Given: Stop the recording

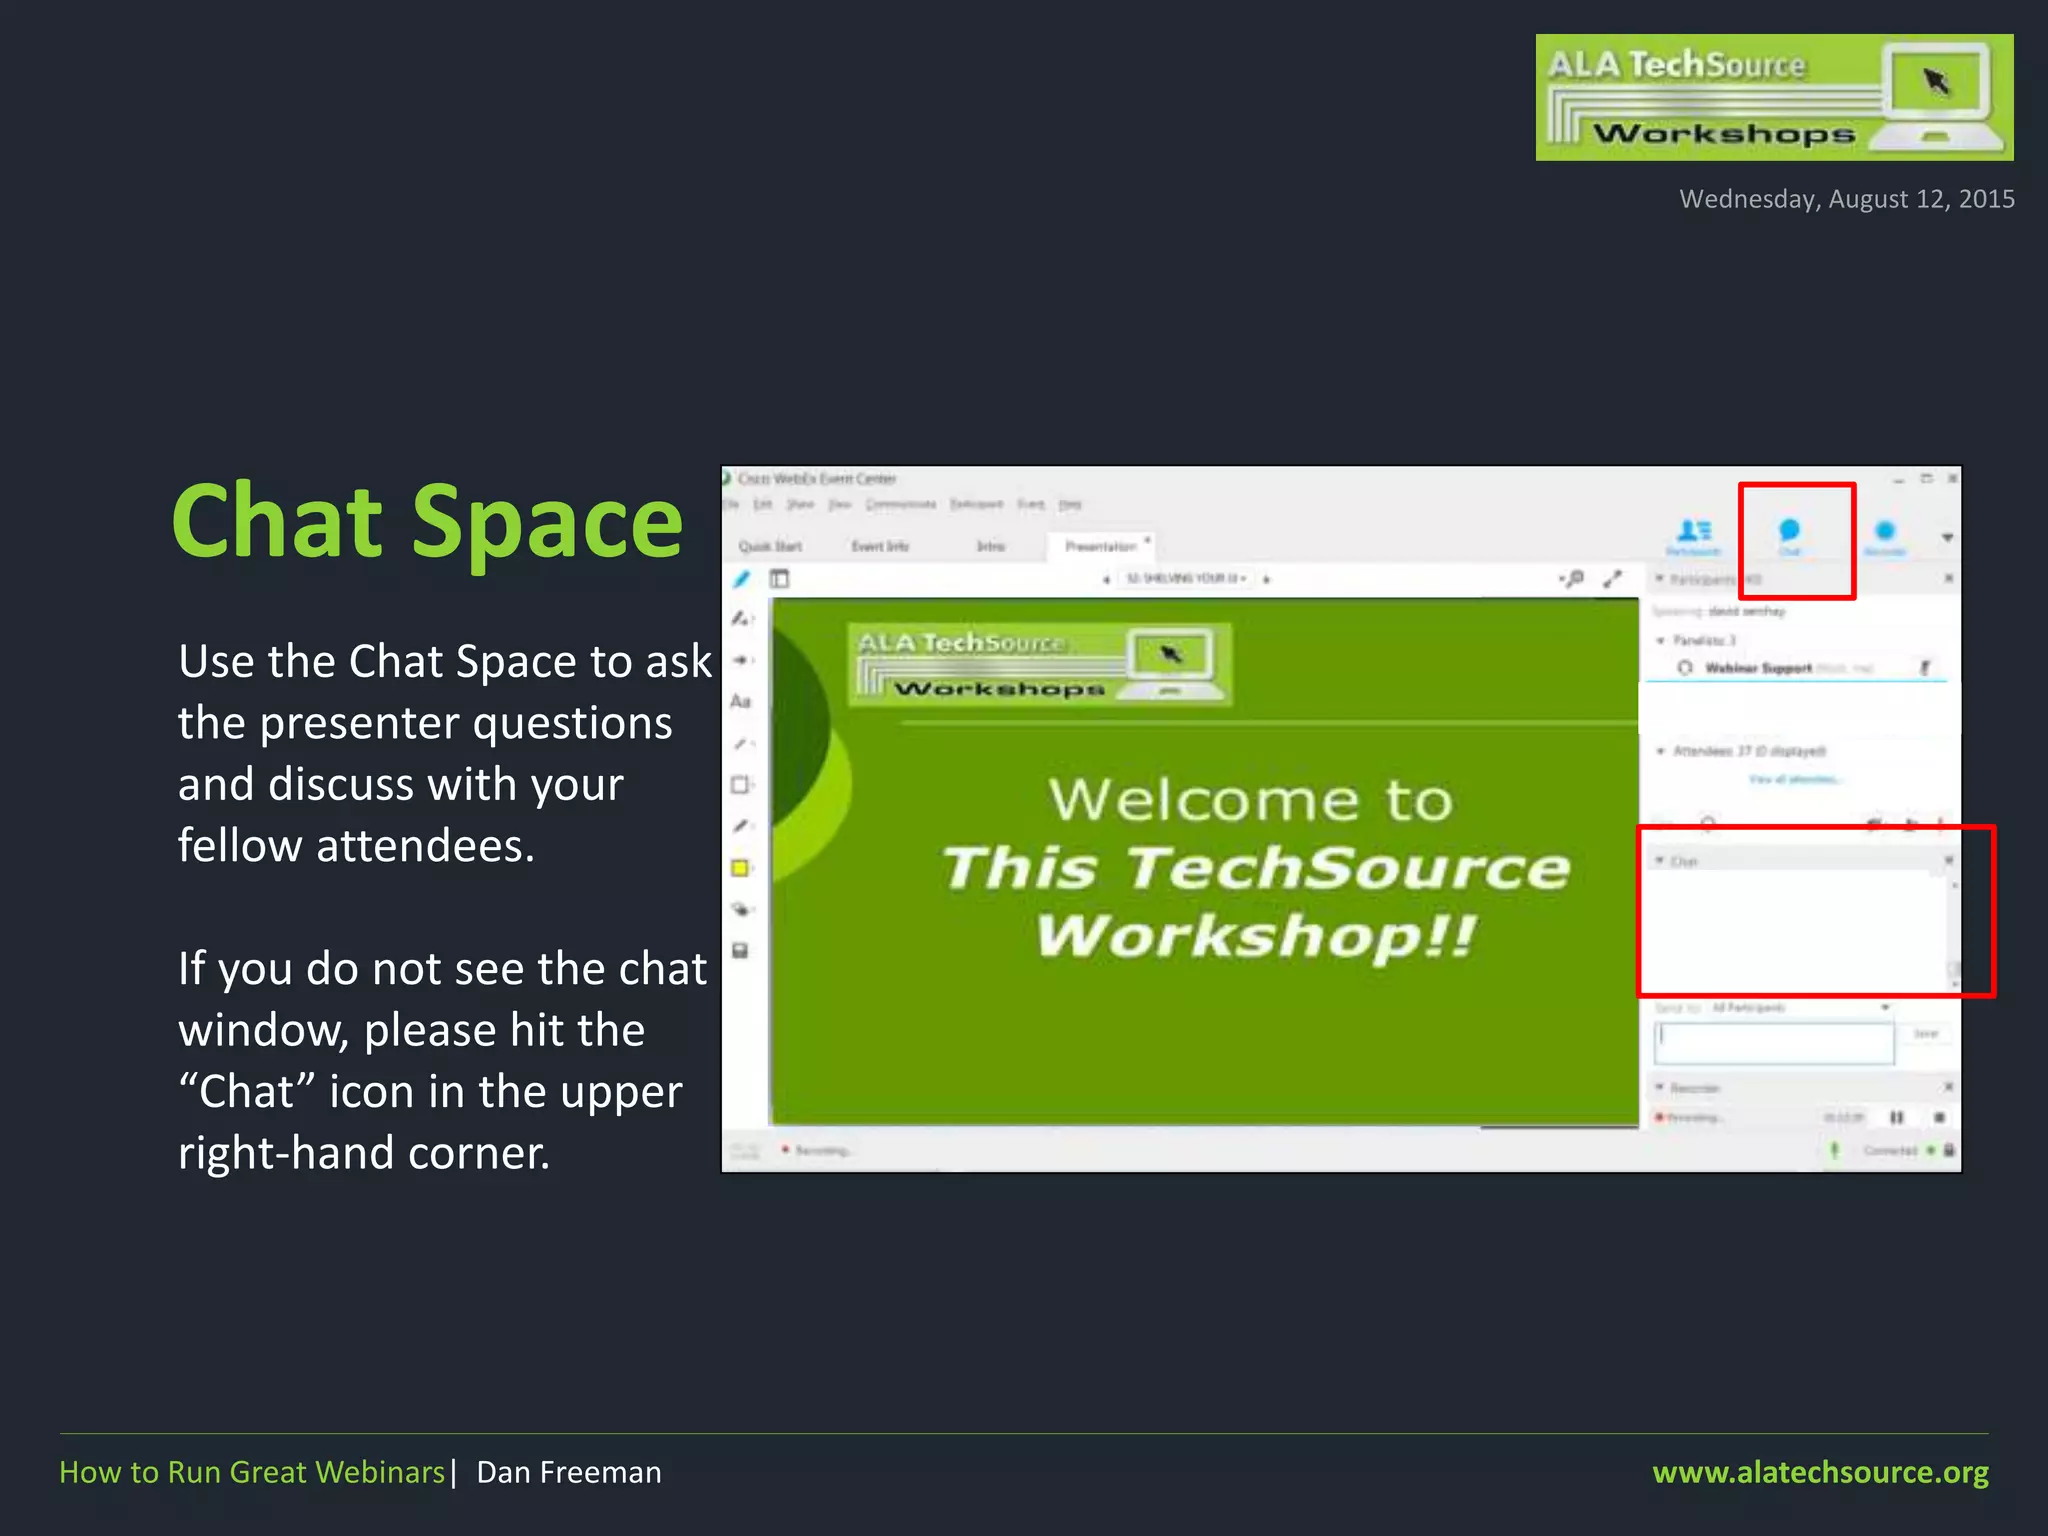Looking at the screenshot, I should [x=1939, y=1117].
